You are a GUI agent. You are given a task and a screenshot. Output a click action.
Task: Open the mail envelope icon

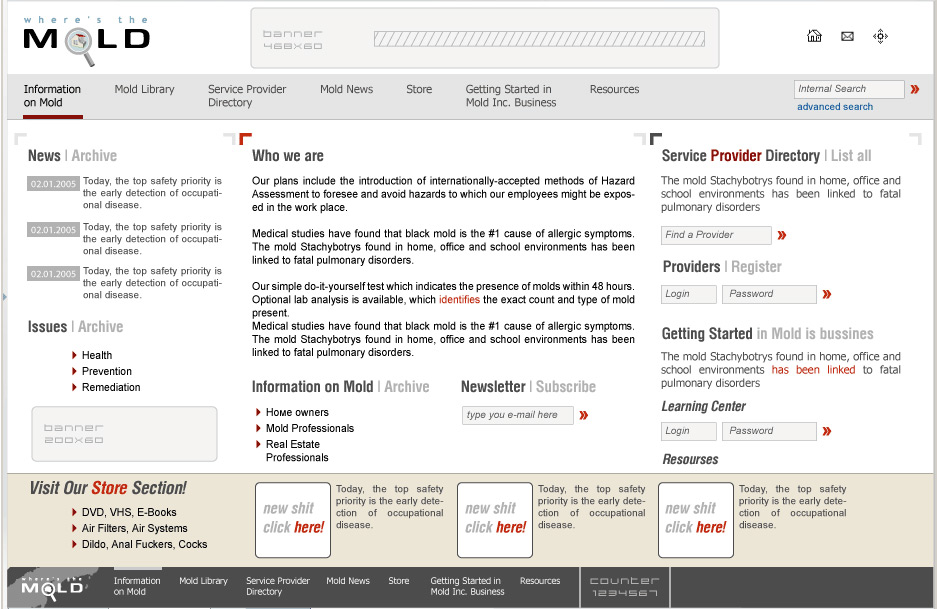pyautogui.click(x=847, y=36)
